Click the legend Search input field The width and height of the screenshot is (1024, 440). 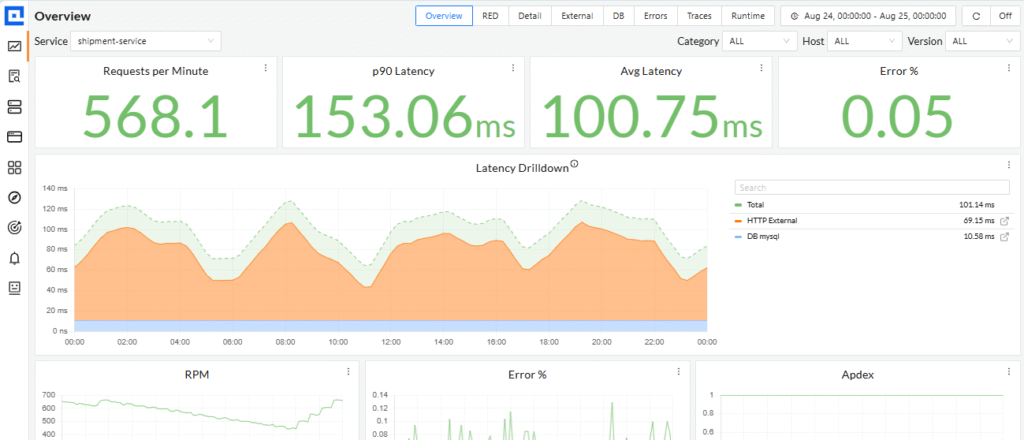(871, 187)
